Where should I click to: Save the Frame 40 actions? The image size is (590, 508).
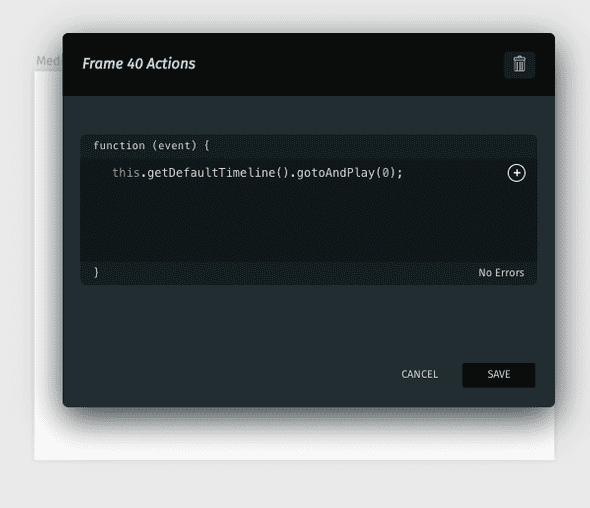(x=499, y=375)
